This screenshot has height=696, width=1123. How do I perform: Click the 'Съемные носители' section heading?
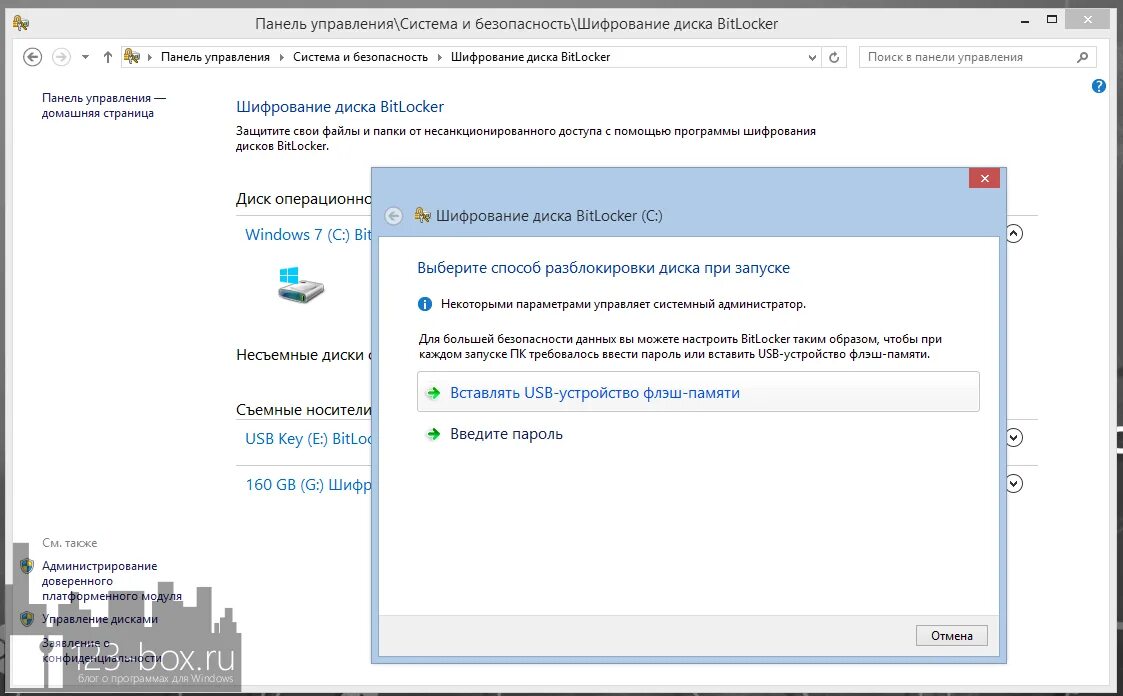[x=304, y=410]
